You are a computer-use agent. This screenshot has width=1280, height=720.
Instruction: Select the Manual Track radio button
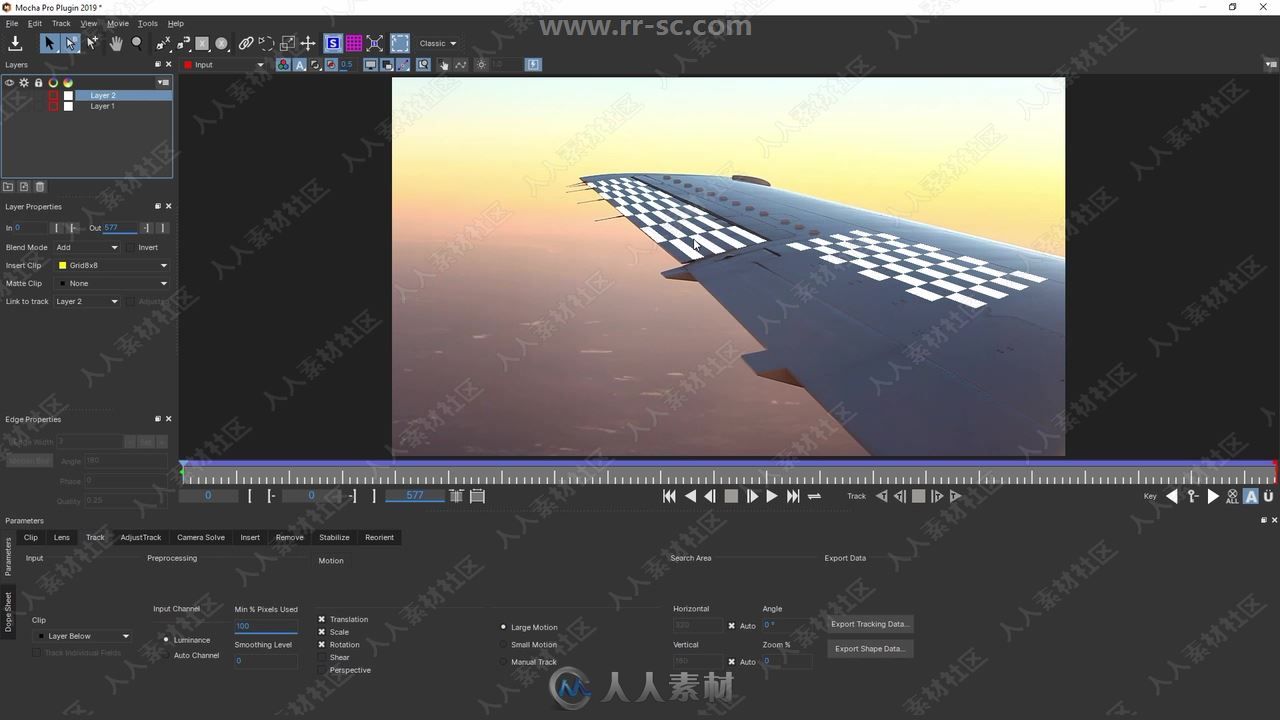(503, 662)
